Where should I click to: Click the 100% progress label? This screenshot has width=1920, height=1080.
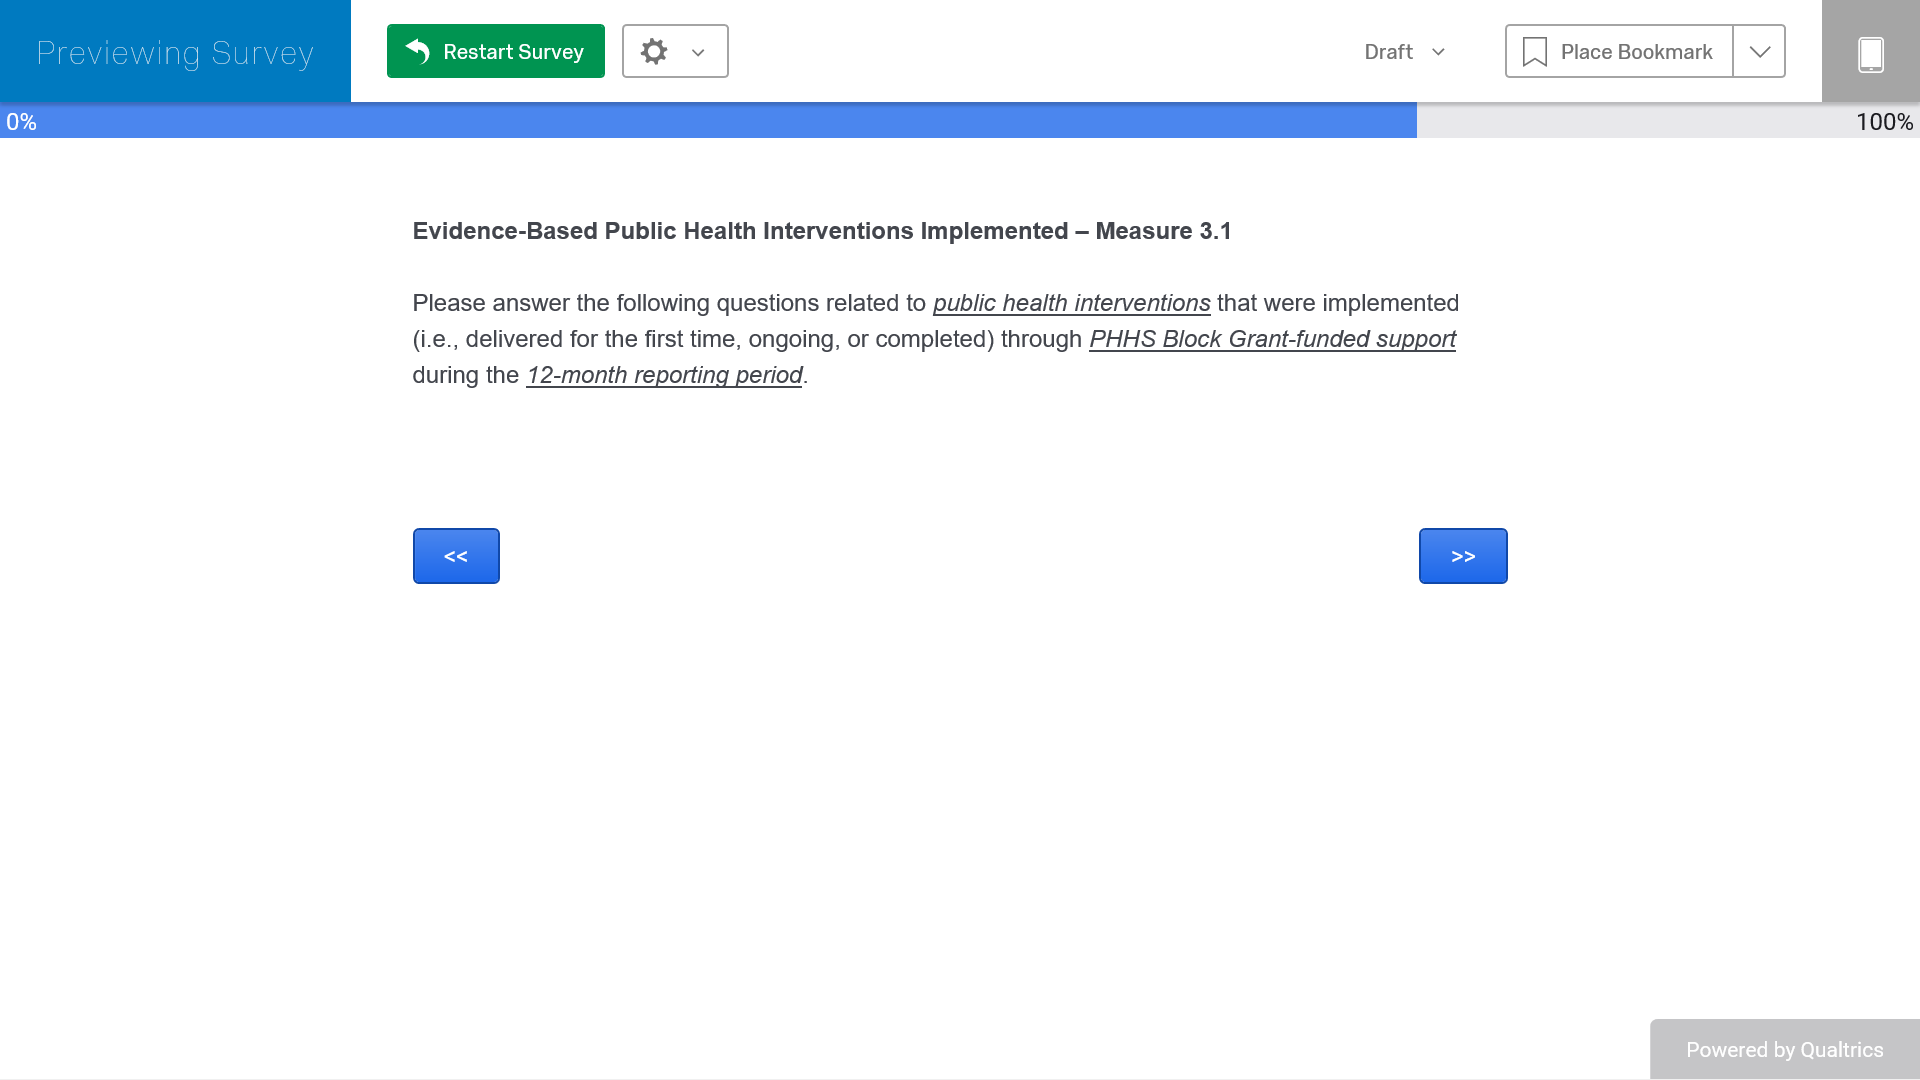coord(1884,122)
